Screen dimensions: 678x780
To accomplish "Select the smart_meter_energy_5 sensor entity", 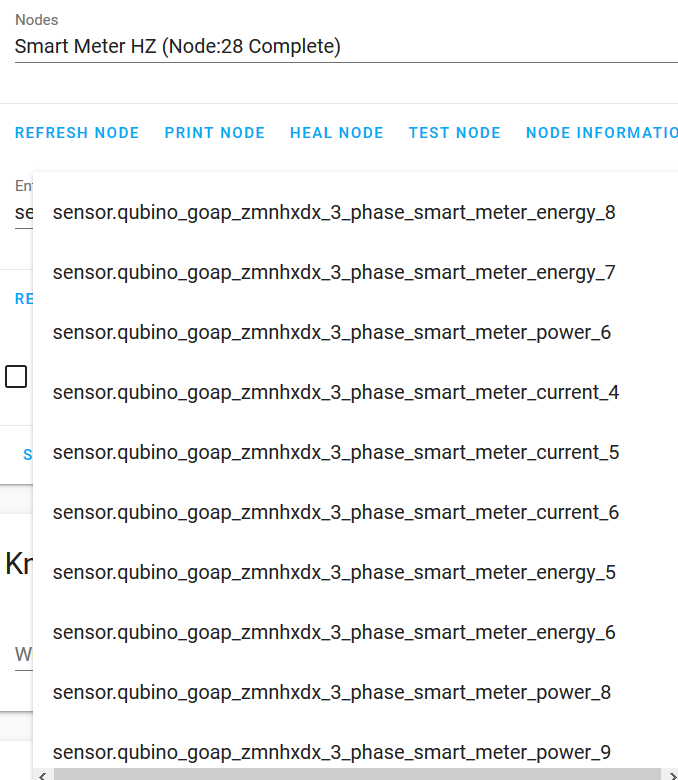I will click(334, 572).
